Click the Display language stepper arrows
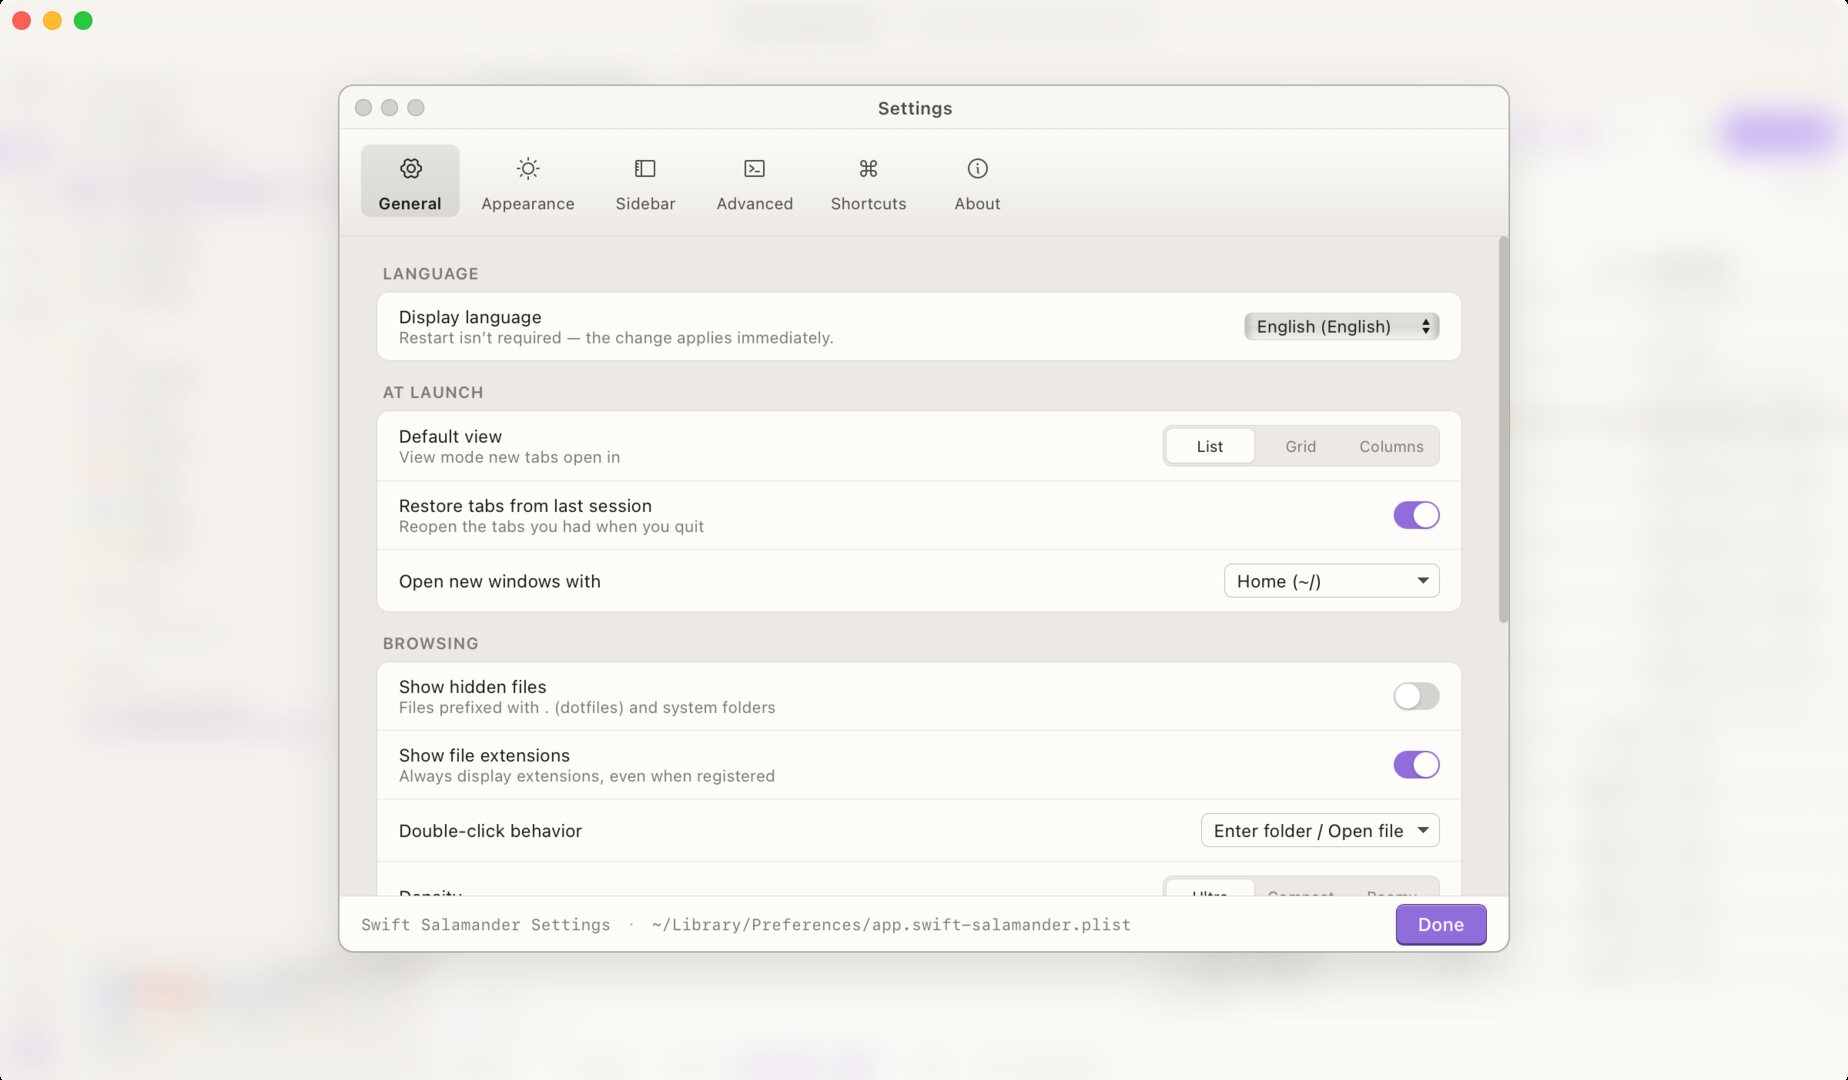The width and height of the screenshot is (1848, 1080). tap(1424, 326)
